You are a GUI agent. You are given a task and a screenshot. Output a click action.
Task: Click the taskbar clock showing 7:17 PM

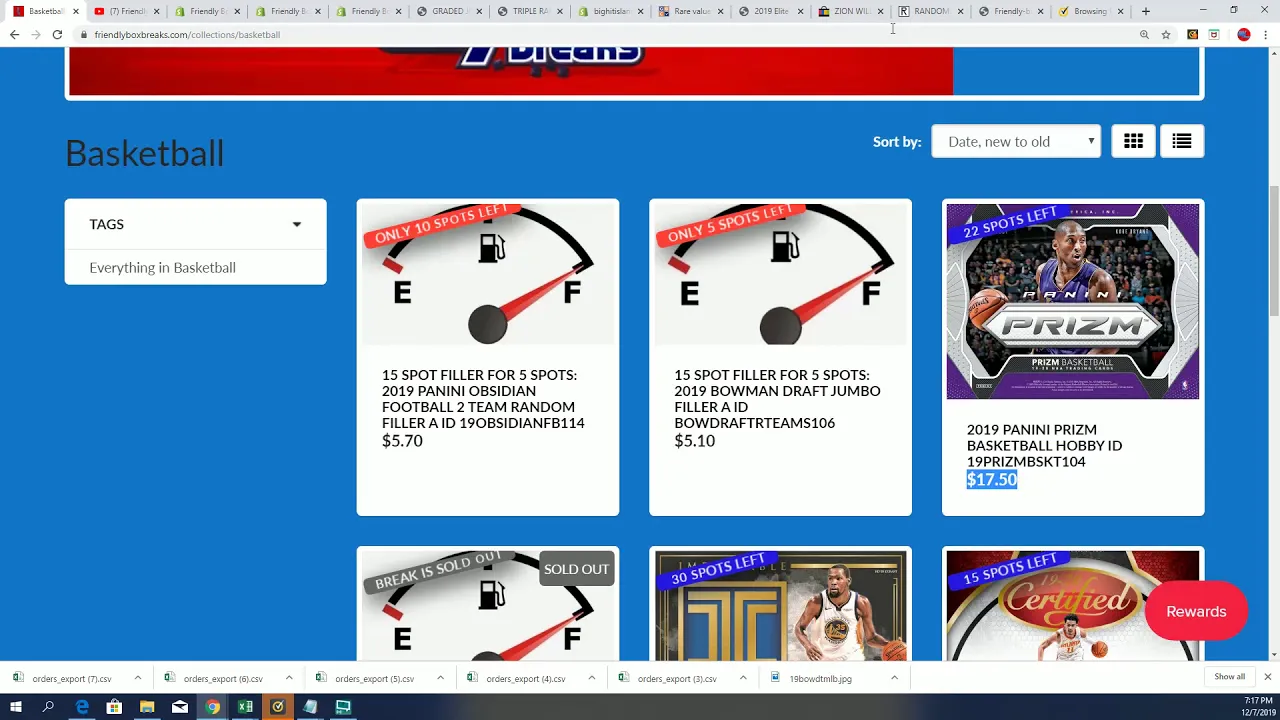1258,706
